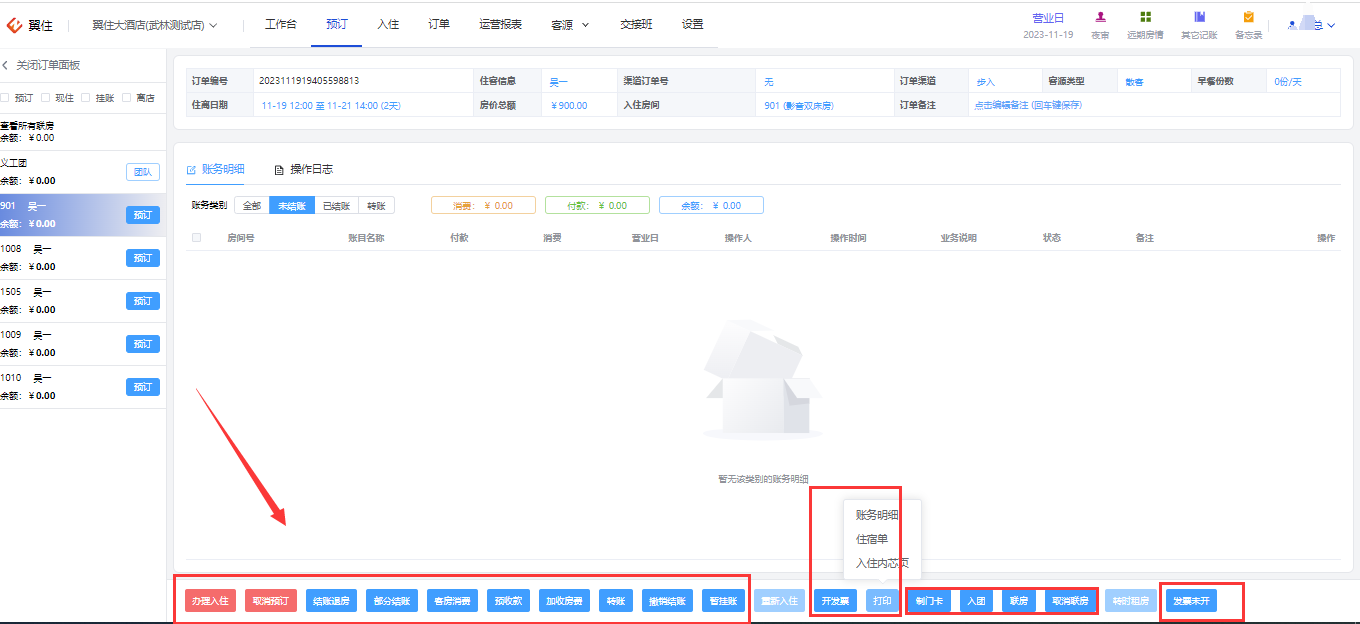Select room 1009 吴一 in the list
The width and height of the screenshot is (1360, 624).
pos(83,344)
